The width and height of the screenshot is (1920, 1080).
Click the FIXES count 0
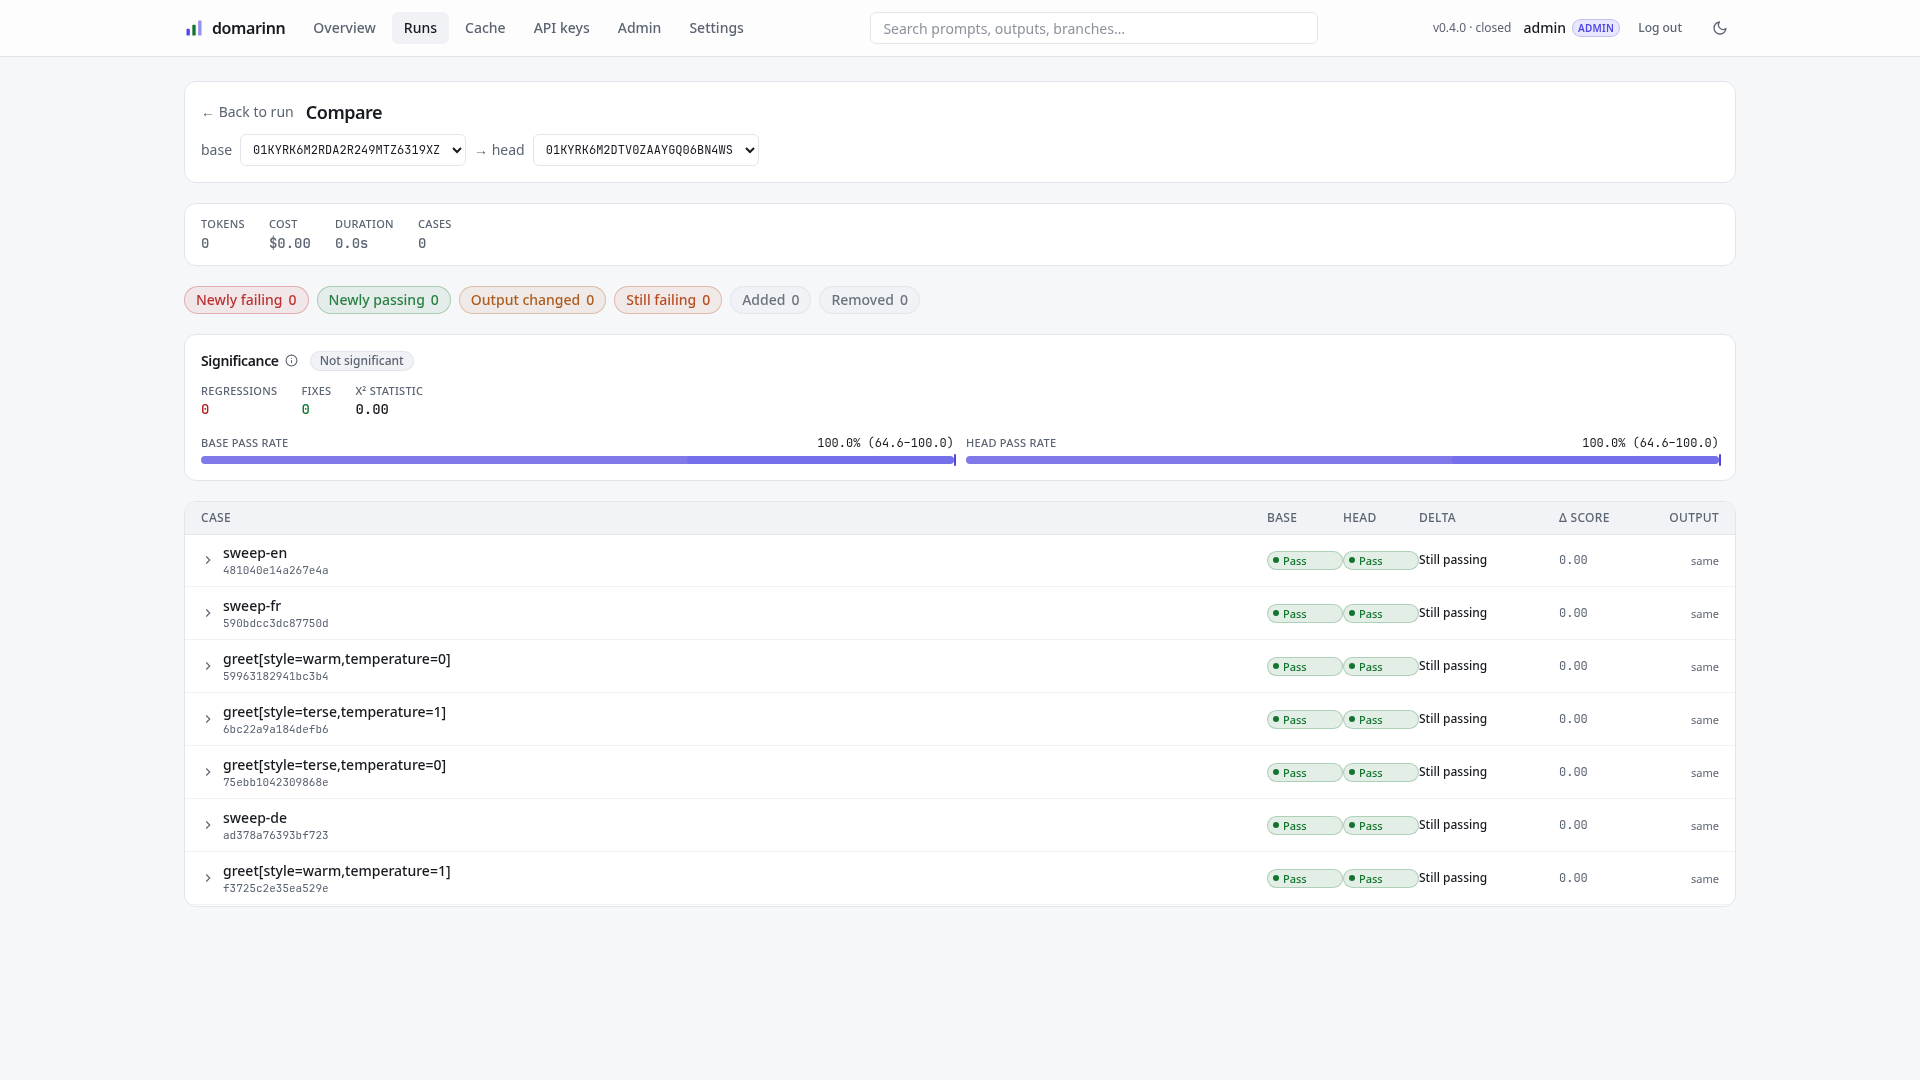pos(305,410)
